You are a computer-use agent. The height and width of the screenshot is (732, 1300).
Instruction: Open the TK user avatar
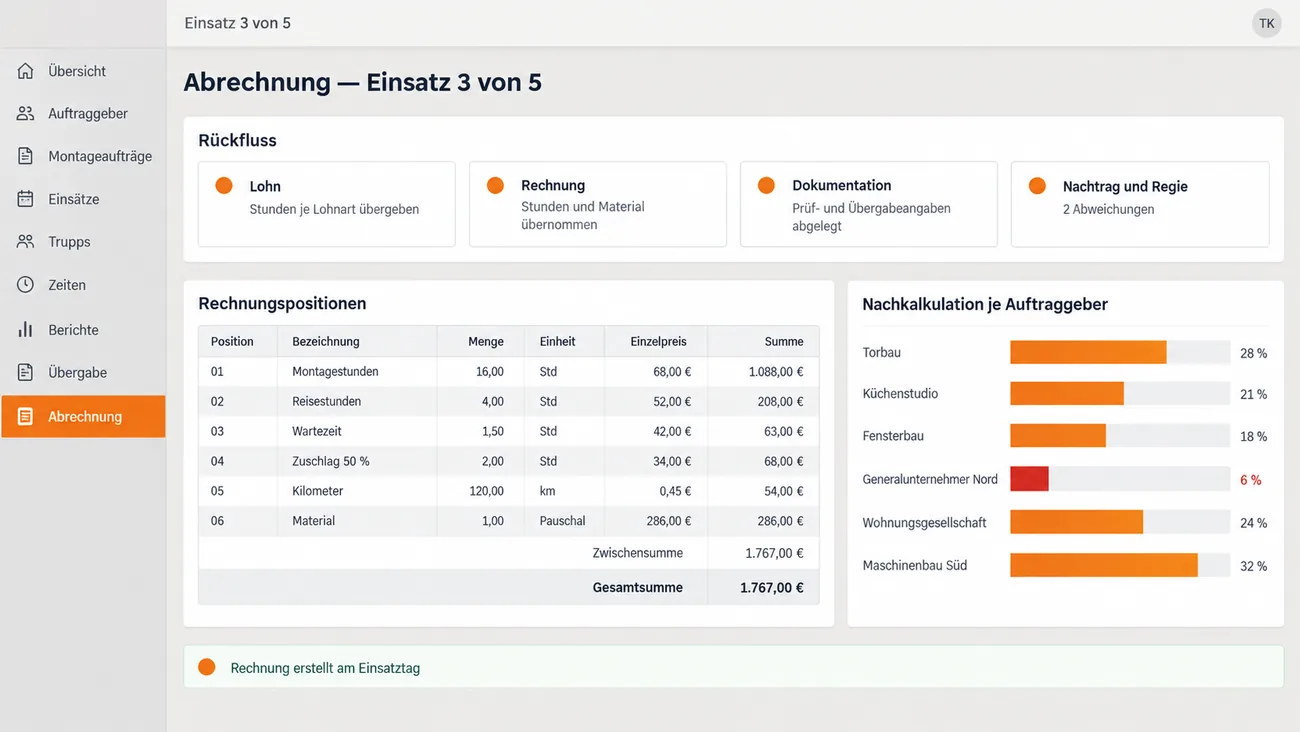point(1266,23)
